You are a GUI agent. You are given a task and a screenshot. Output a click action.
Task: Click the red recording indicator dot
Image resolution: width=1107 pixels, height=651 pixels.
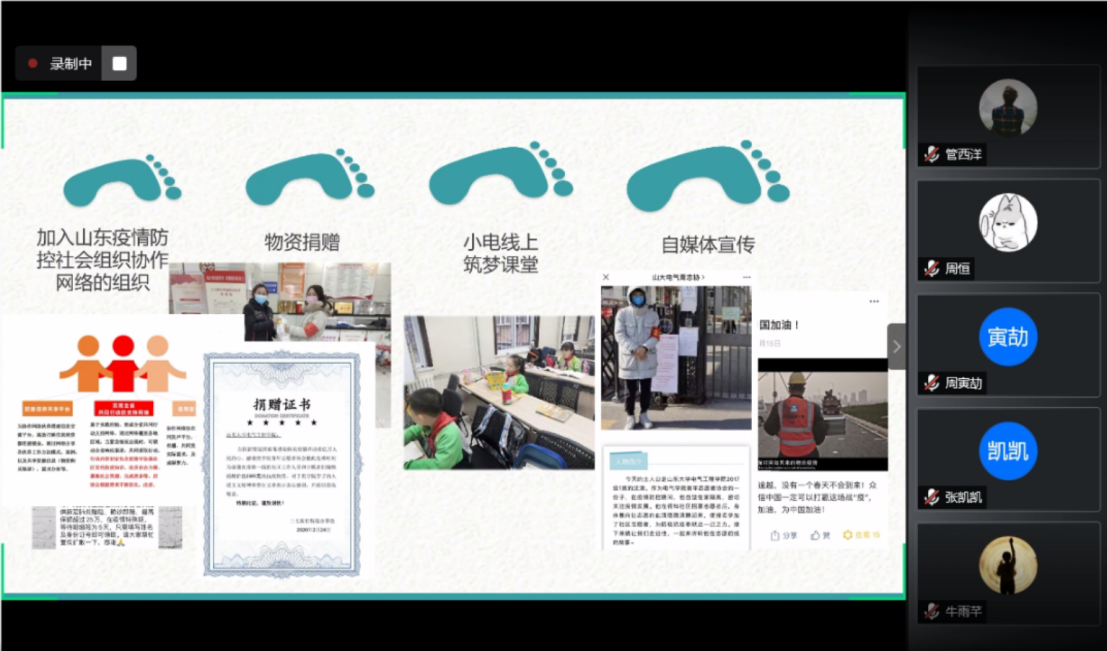(33, 63)
